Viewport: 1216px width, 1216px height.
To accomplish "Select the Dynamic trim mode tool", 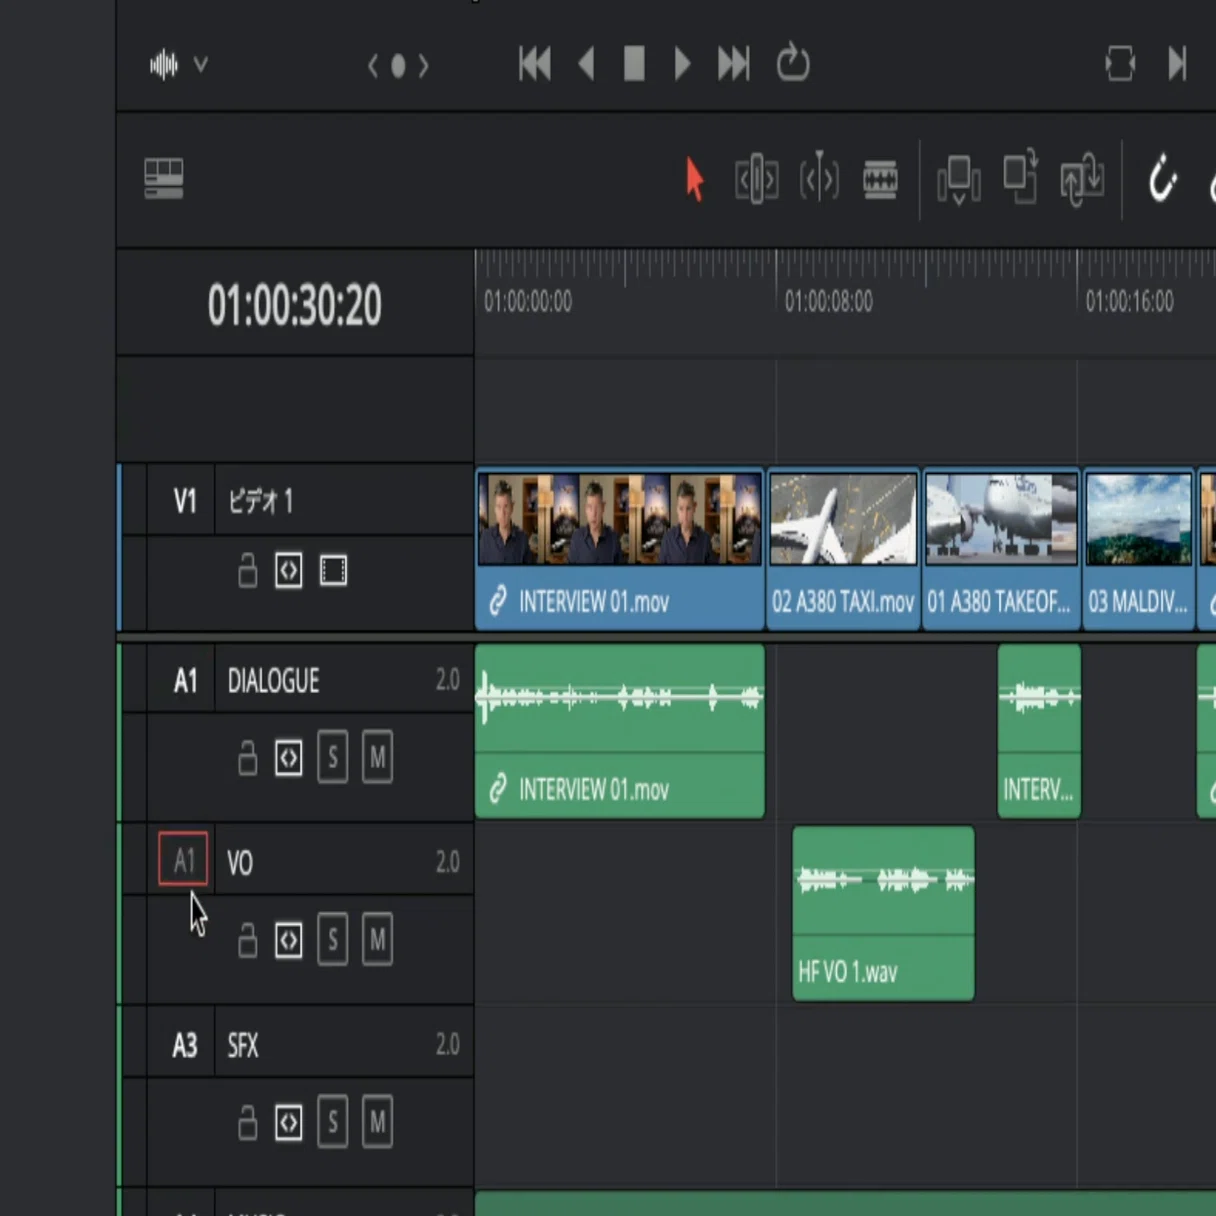I will 819,178.
